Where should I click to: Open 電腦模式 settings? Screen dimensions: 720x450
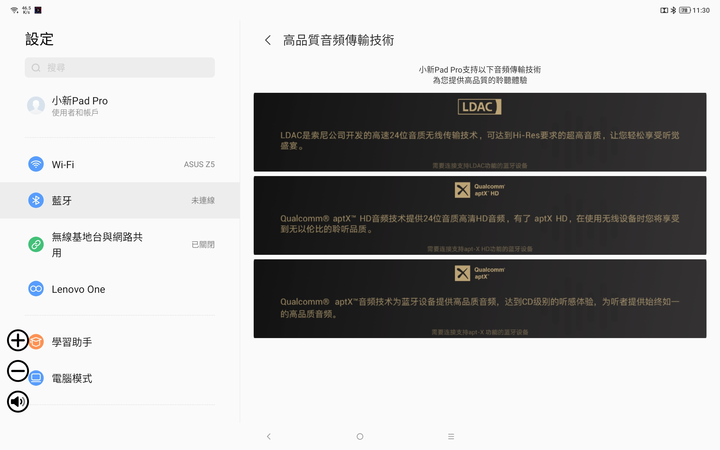click(120, 378)
